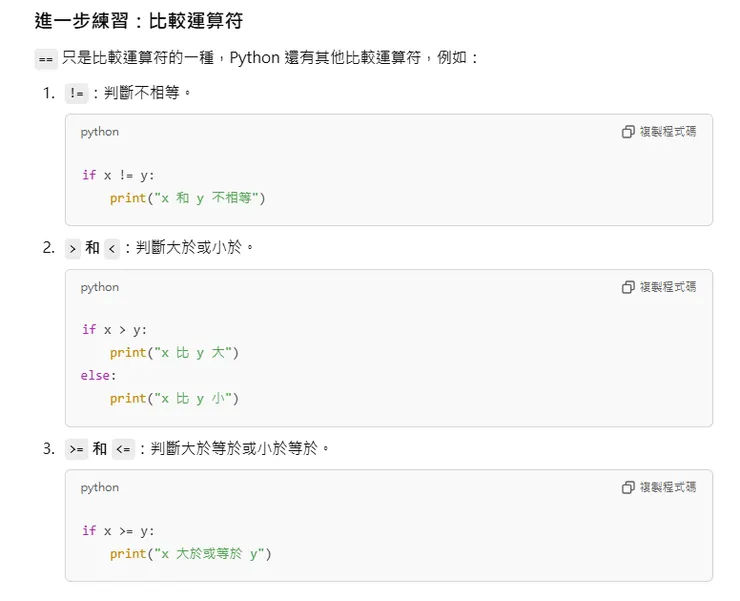Click the == inline code chip
This screenshot has height=601, width=740.
click(46, 59)
